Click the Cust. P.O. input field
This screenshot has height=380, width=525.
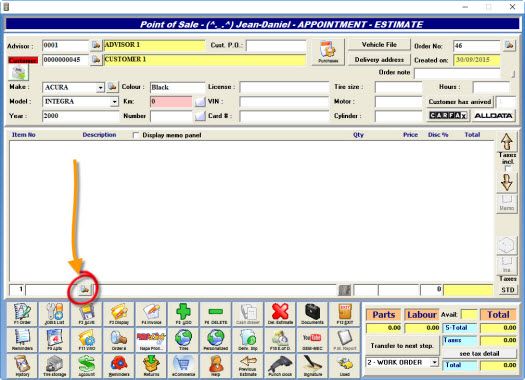[276, 46]
